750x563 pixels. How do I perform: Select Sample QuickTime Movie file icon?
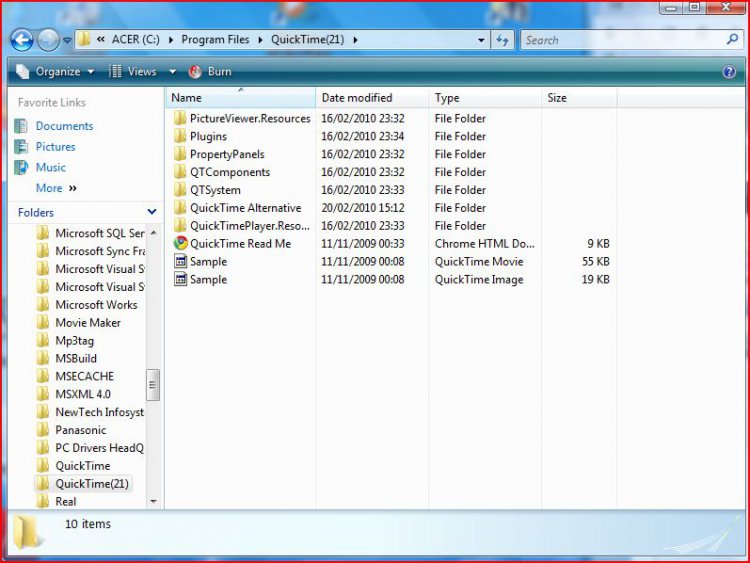tap(180, 262)
